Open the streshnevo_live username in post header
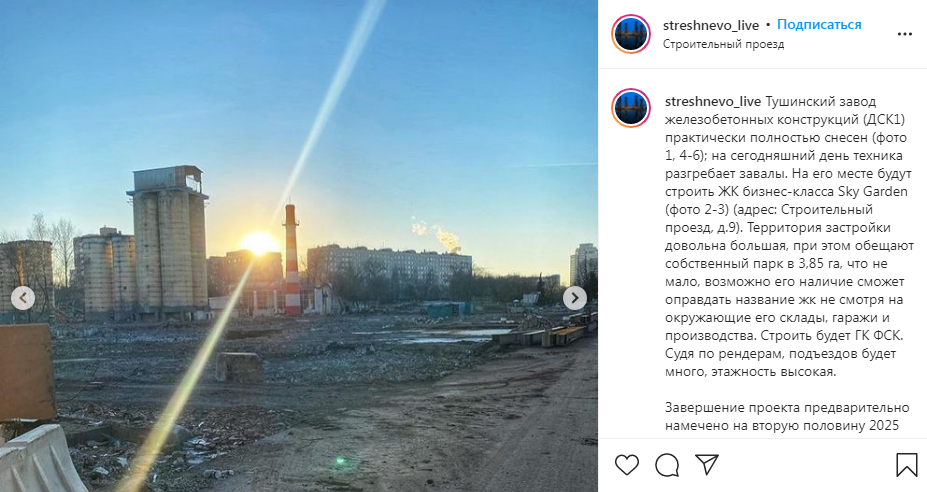The height and width of the screenshot is (492, 927). click(x=711, y=25)
